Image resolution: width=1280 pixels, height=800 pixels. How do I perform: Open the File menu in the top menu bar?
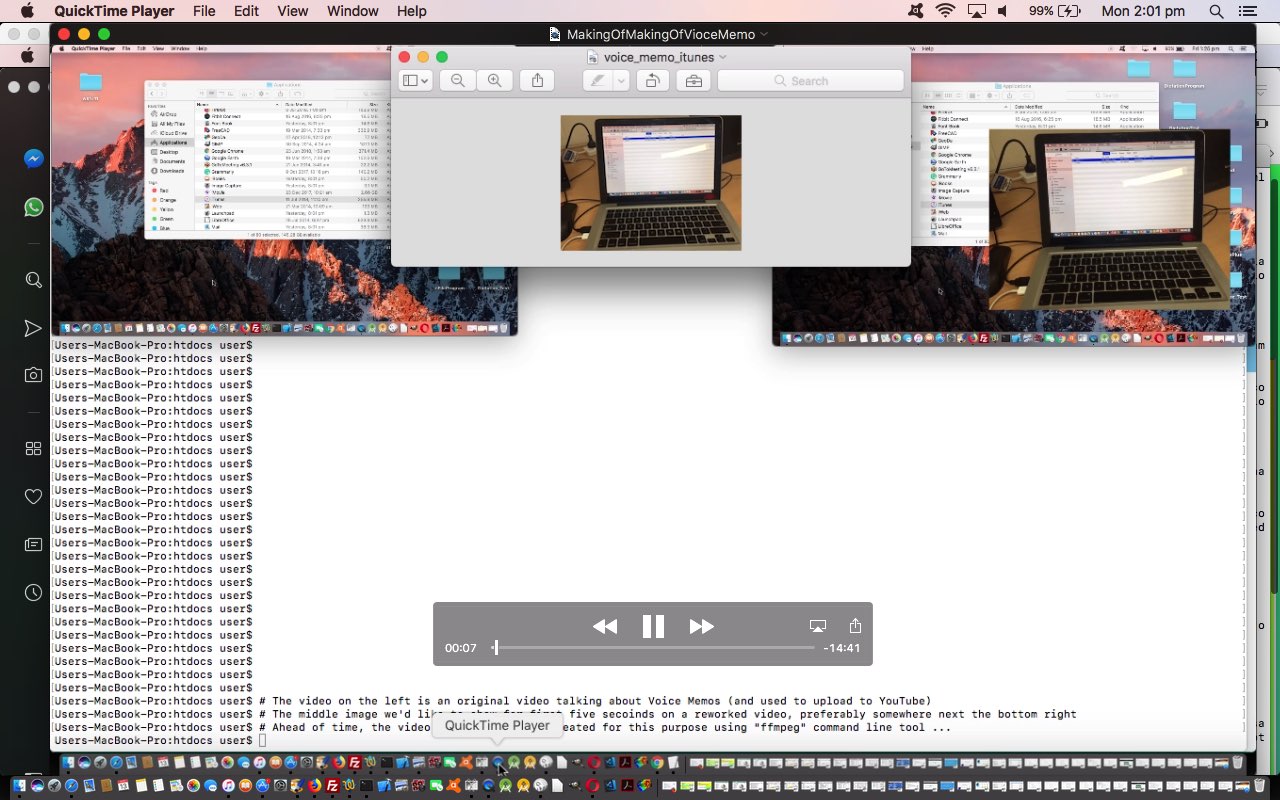pos(204,11)
